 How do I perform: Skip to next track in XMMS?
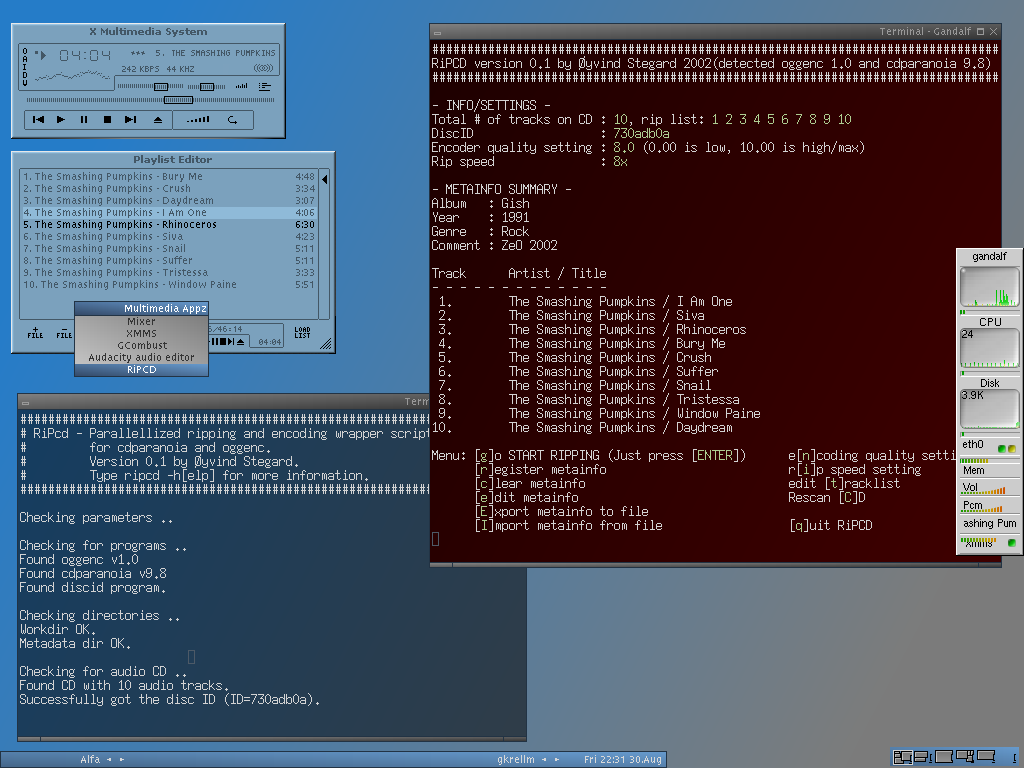coord(130,120)
